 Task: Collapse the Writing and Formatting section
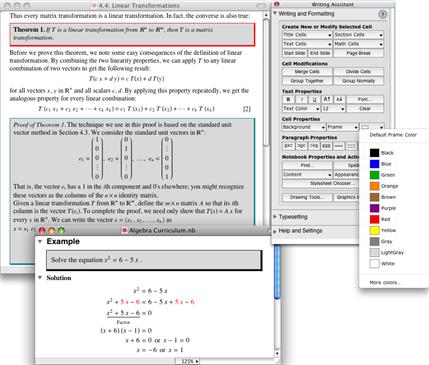[x=275, y=14]
